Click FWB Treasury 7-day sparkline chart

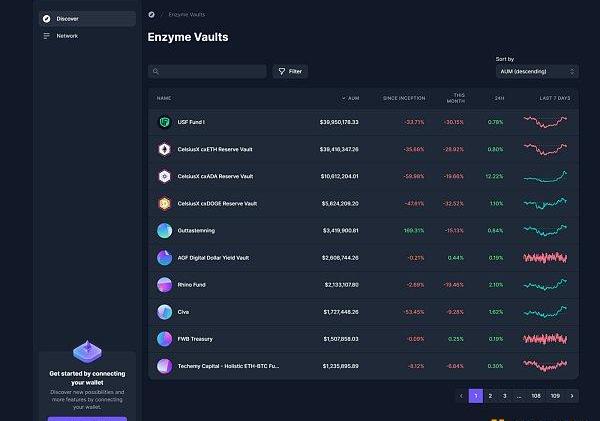pyautogui.click(x=545, y=338)
